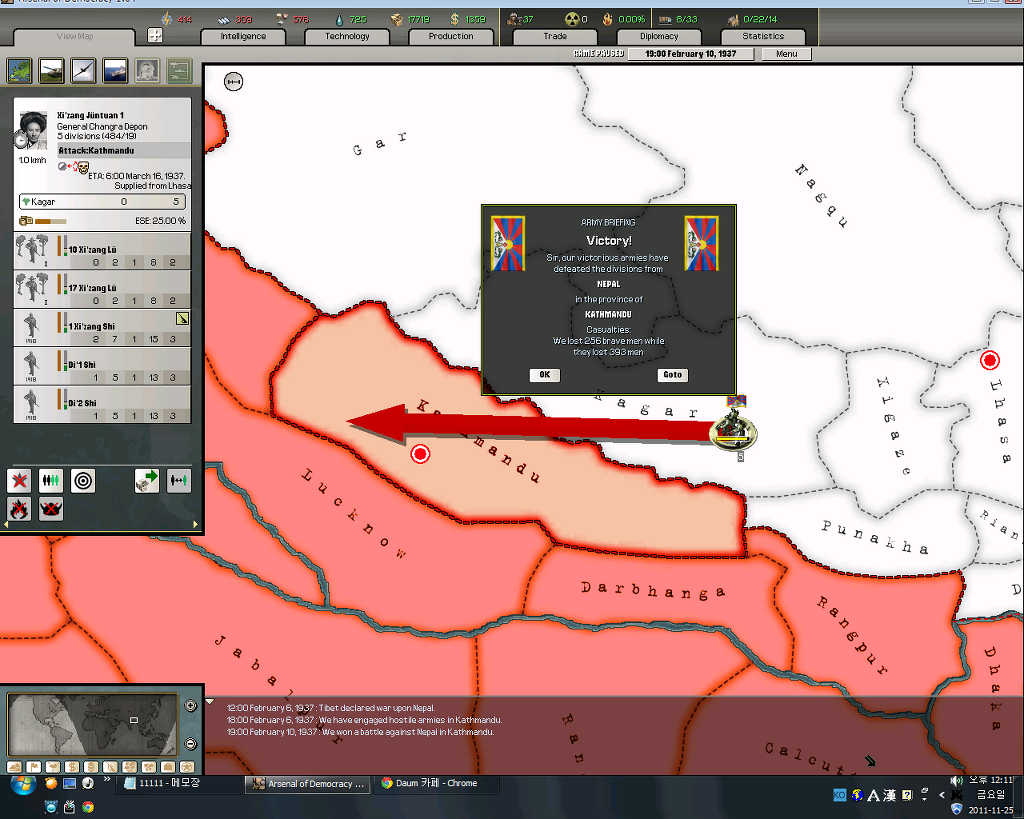Click the Attack:Kathmandu order label
The width and height of the screenshot is (1024, 819).
[x=124, y=151]
